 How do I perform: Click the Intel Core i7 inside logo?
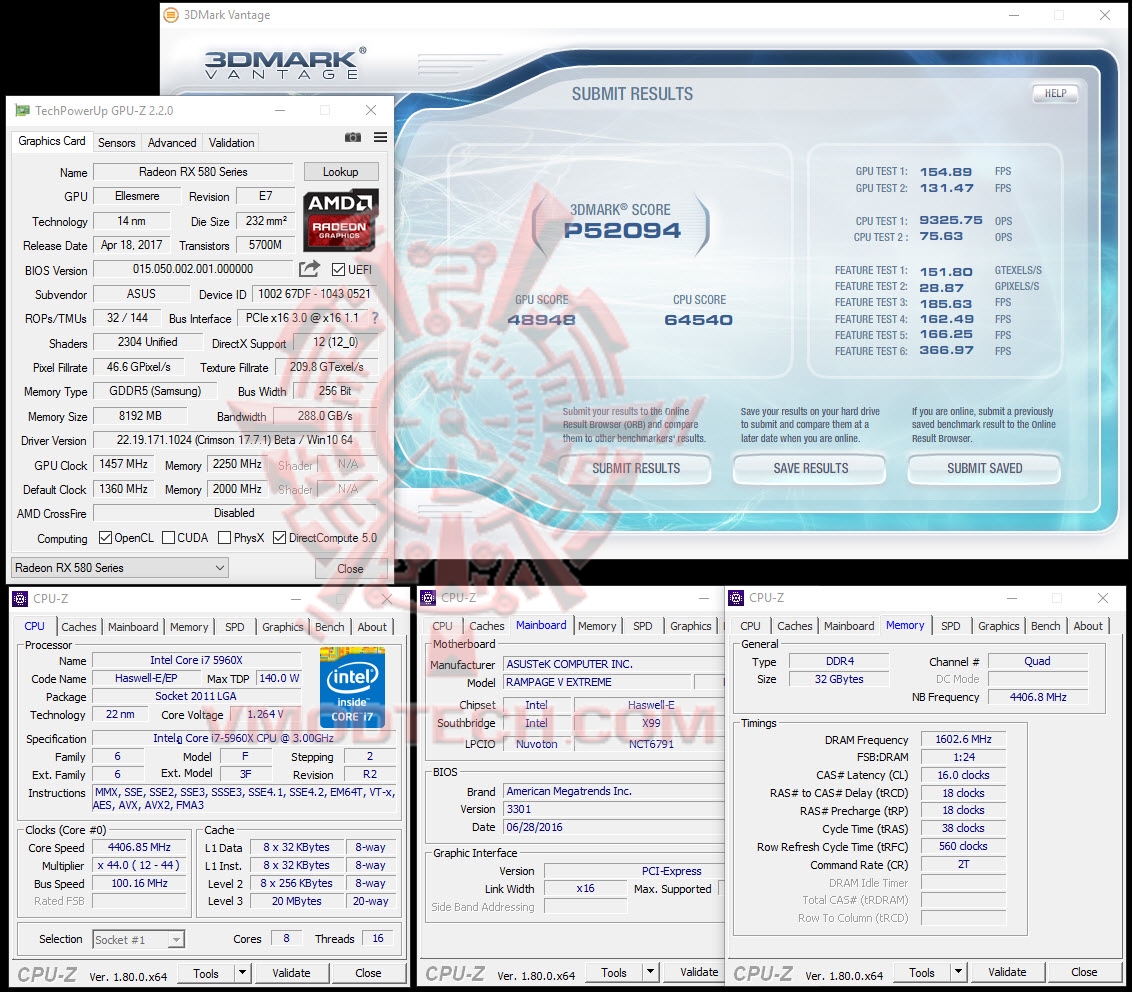click(352, 688)
